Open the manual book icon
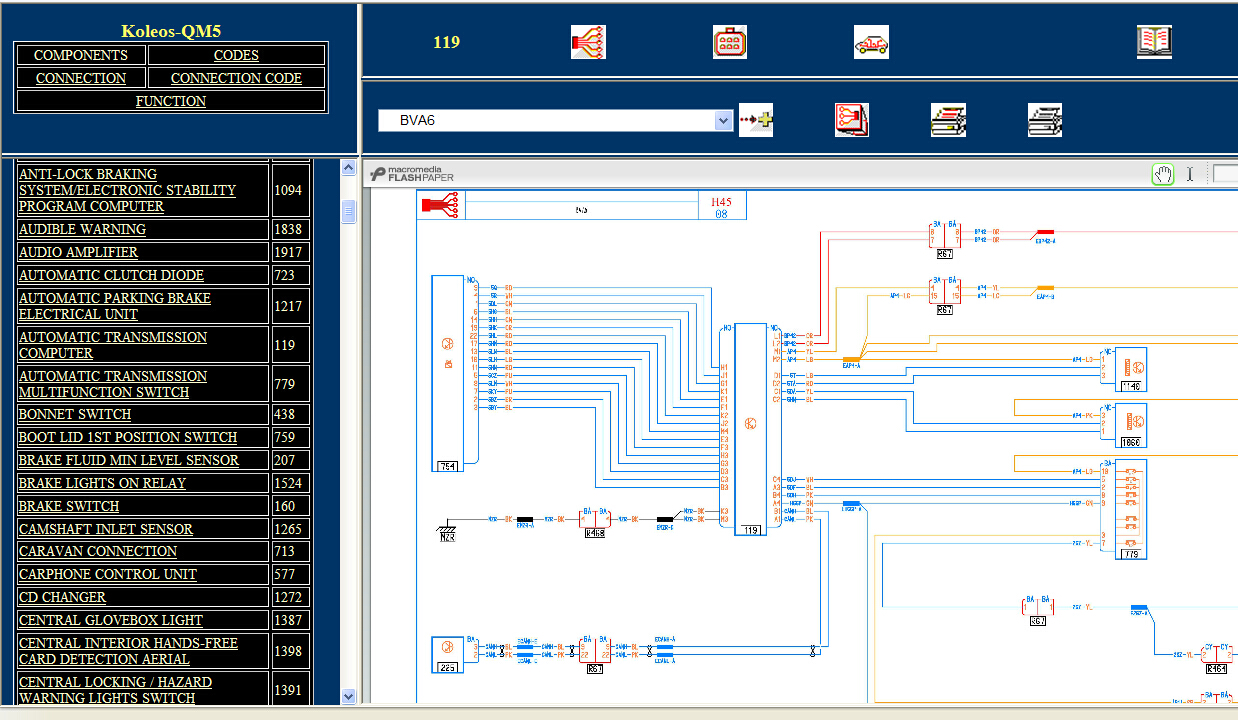1238x720 pixels. [x=1154, y=42]
